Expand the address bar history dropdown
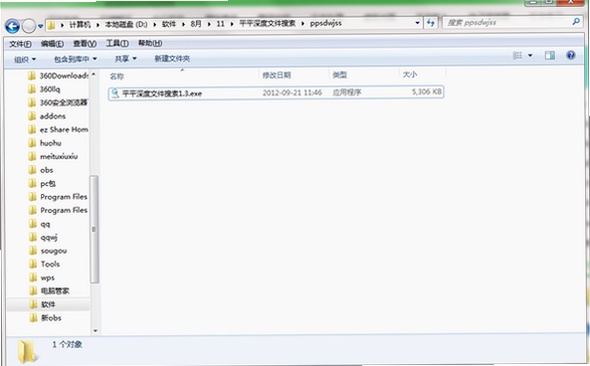Viewport: 590px width, 366px height. click(x=417, y=23)
